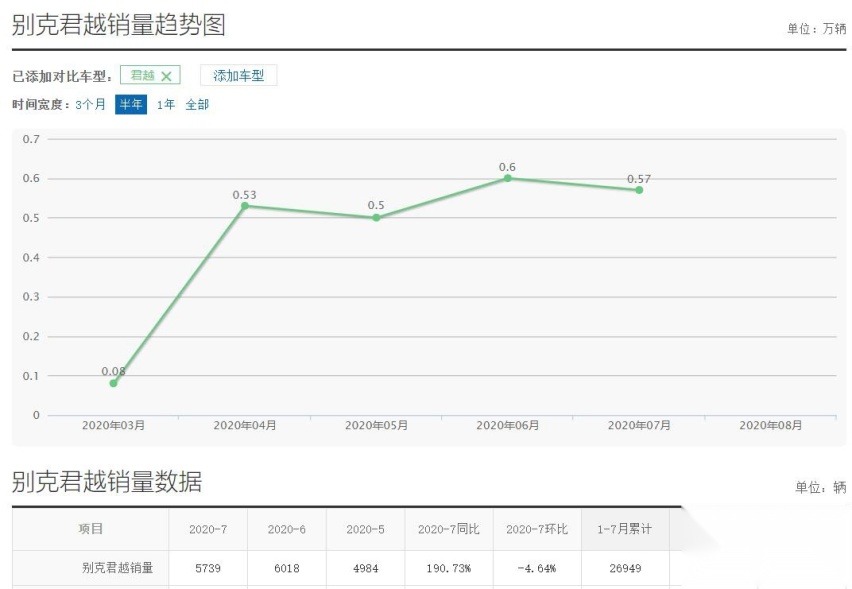This screenshot has width=852, height=589.
Task: Click the 单位：万辆 unit label
Action: 816,28
